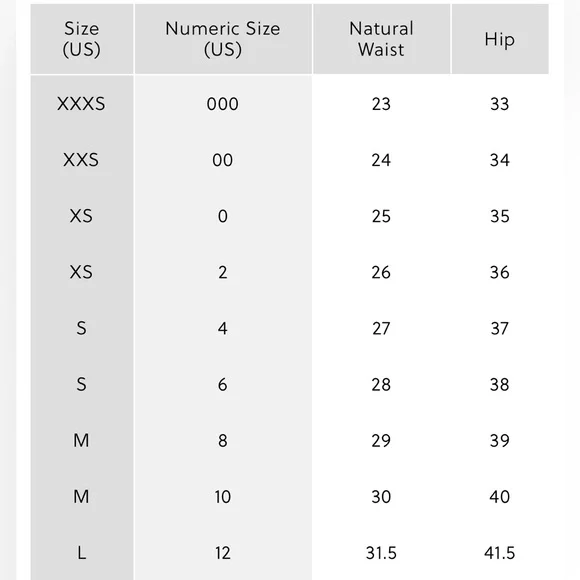Viewport: 580px width, 580px height.
Task: Select the XS label beside size 2
Action: tap(81, 272)
